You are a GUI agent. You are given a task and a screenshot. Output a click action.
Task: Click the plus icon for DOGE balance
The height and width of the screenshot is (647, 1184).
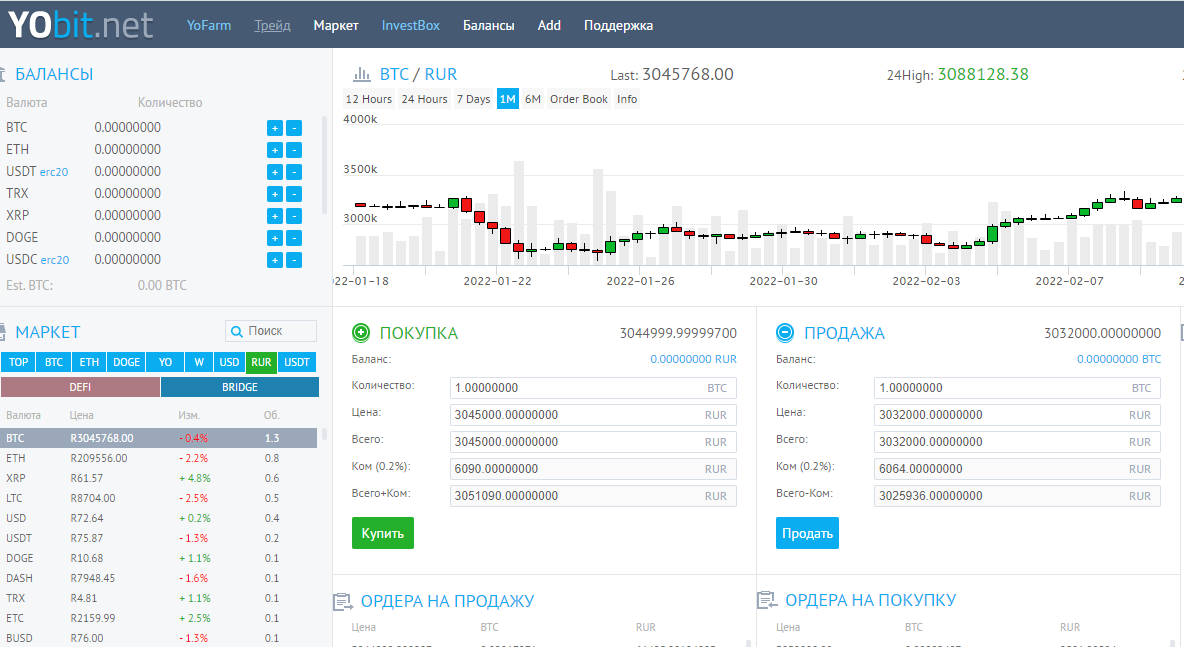(x=275, y=238)
